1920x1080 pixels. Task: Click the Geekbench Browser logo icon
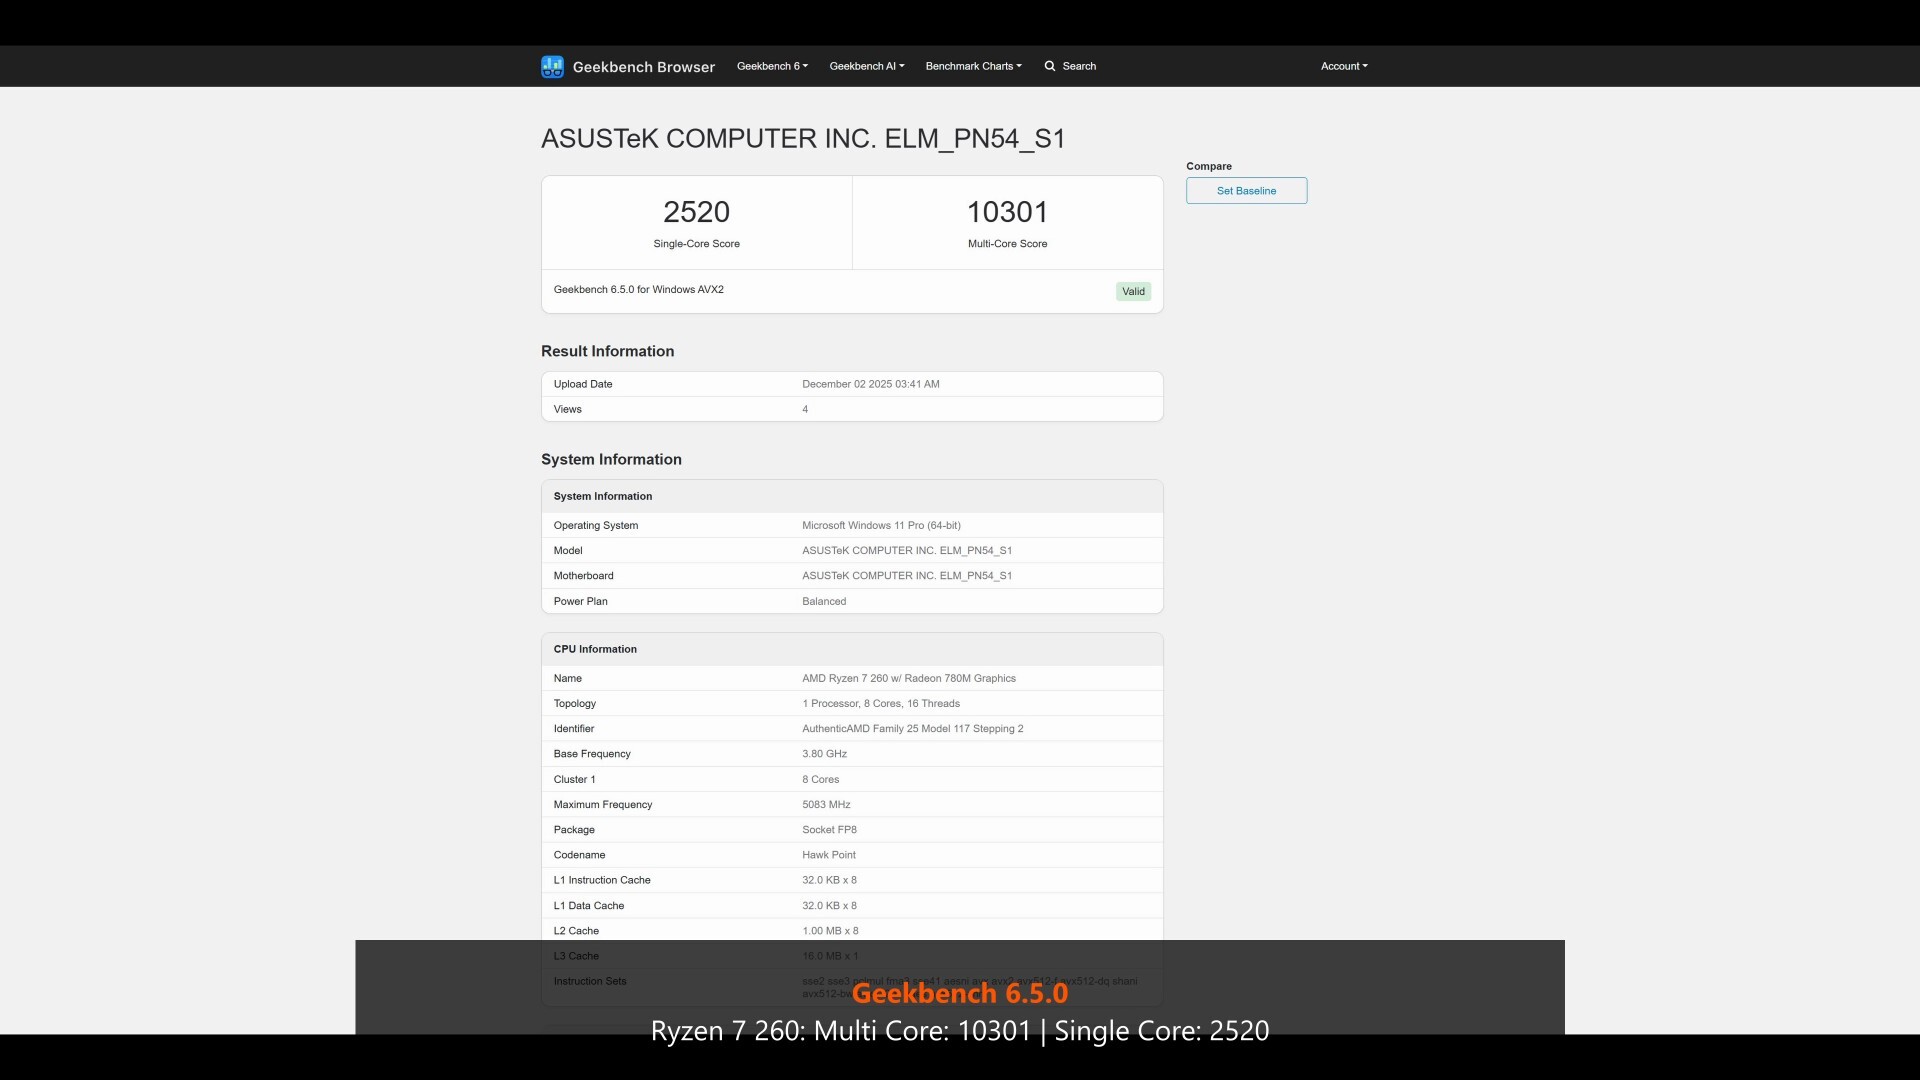click(x=551, y=66)
